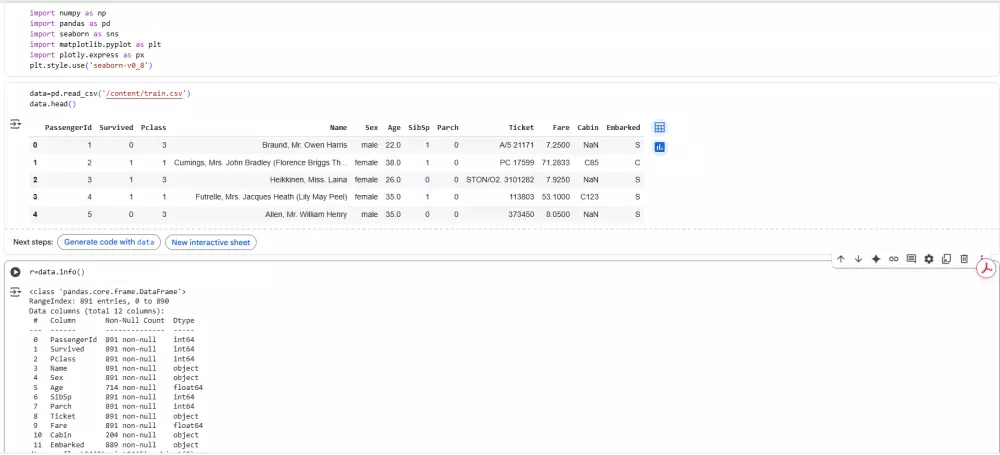Image resolution: width=1000 pixels, height=455 pixels.
Task: Click 'import matplotlib.pyplot as plt' line
Action: 95,44
